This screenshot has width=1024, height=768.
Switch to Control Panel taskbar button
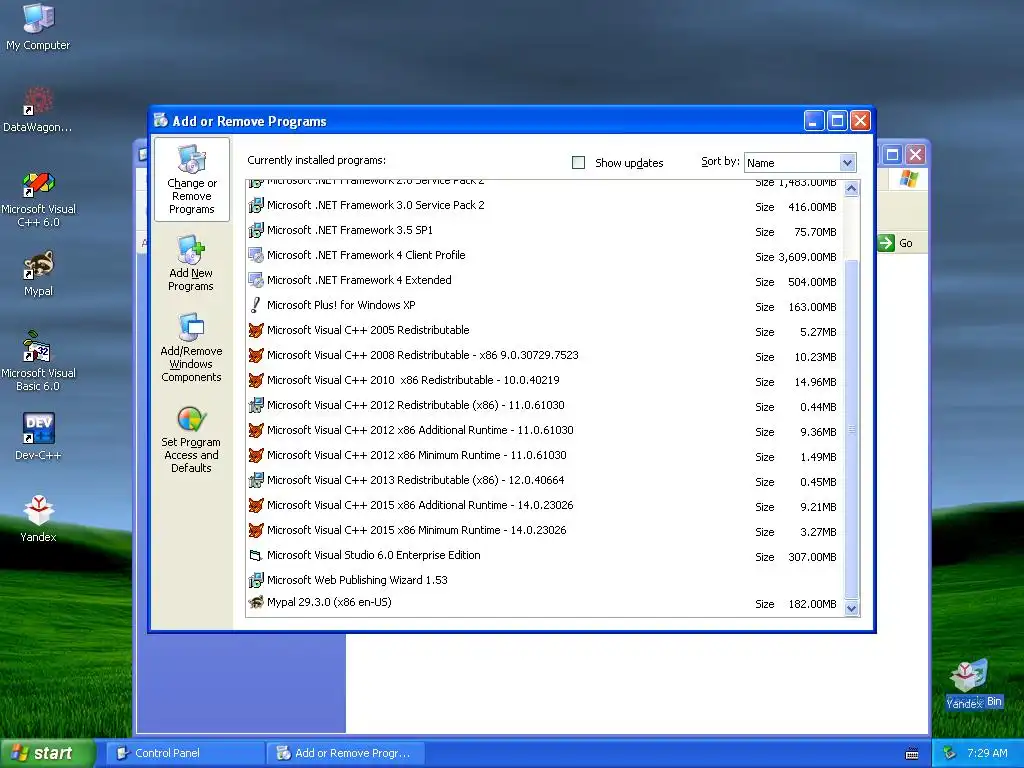coord(185,753)
